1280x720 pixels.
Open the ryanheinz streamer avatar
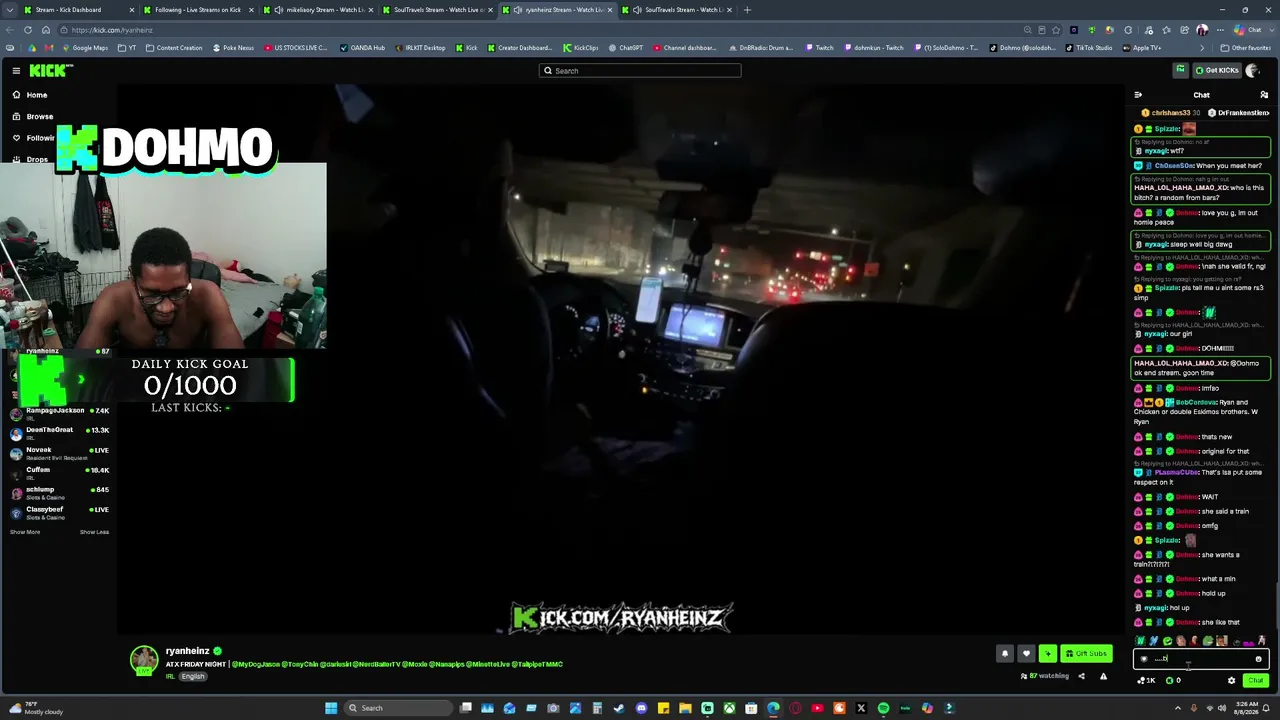coord(144,659)
